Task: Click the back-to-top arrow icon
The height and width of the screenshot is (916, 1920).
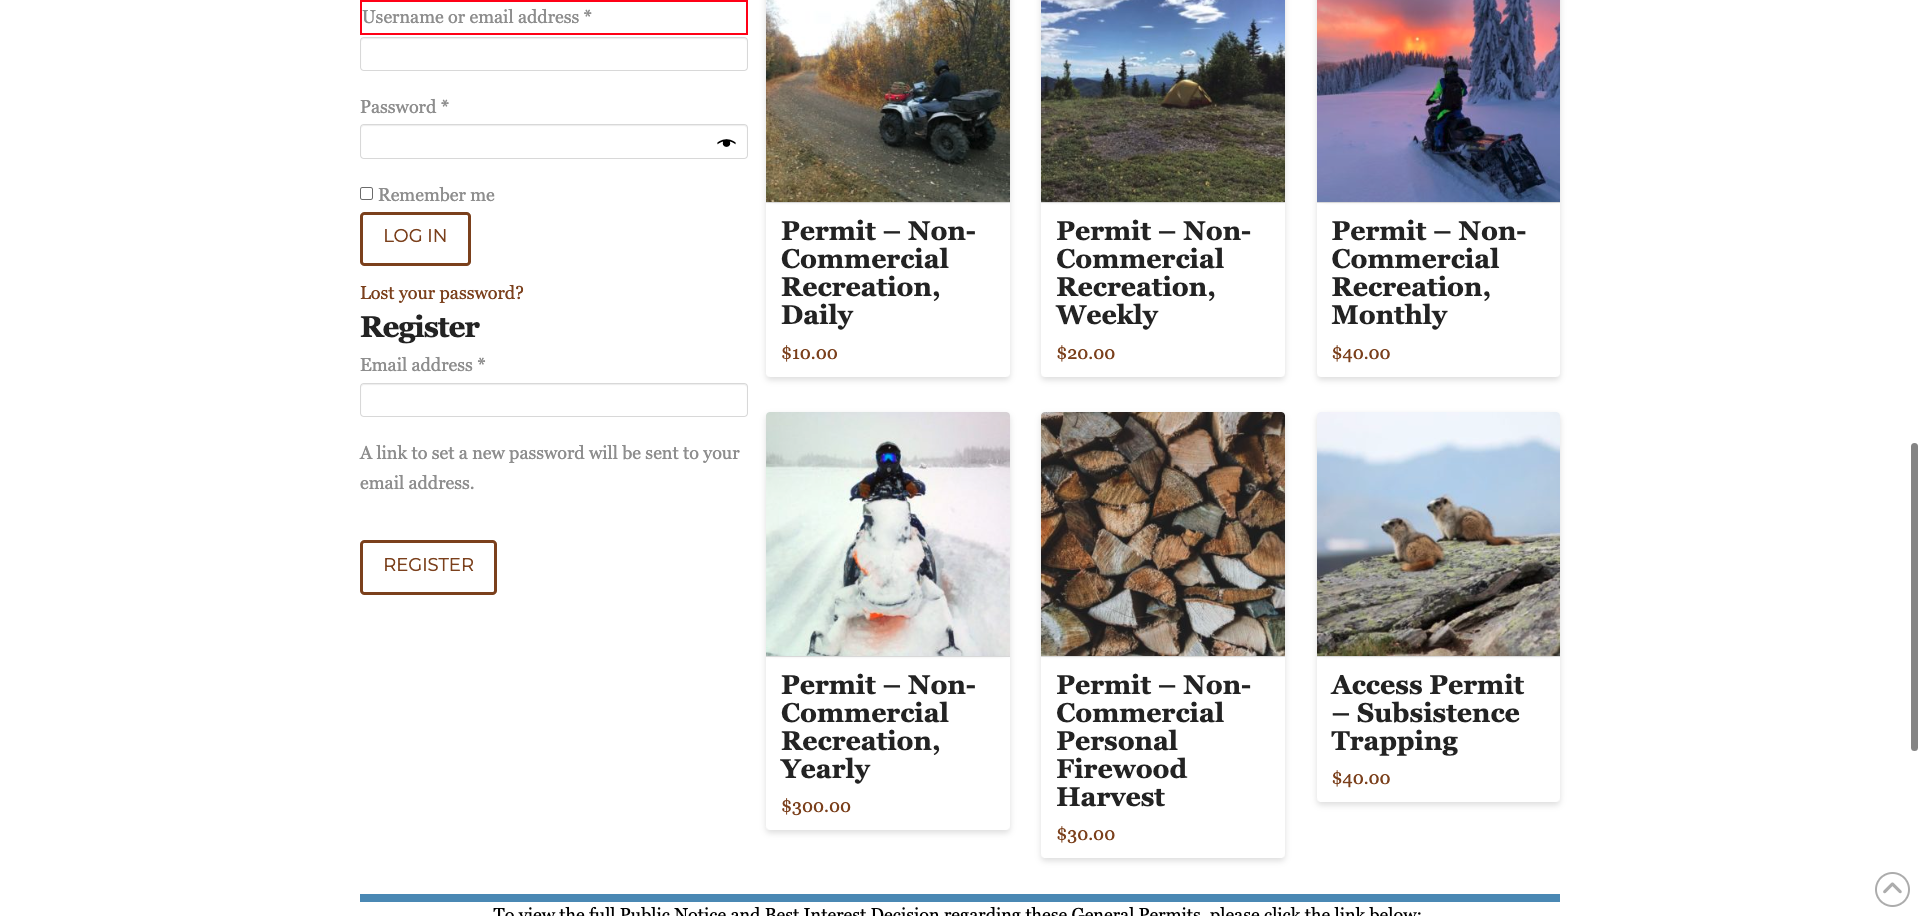Action: 1891,888
